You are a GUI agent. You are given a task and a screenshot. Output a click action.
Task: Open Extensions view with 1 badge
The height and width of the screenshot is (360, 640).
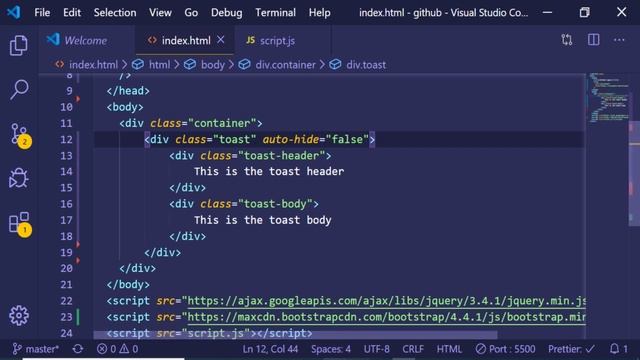click(20, 224)
